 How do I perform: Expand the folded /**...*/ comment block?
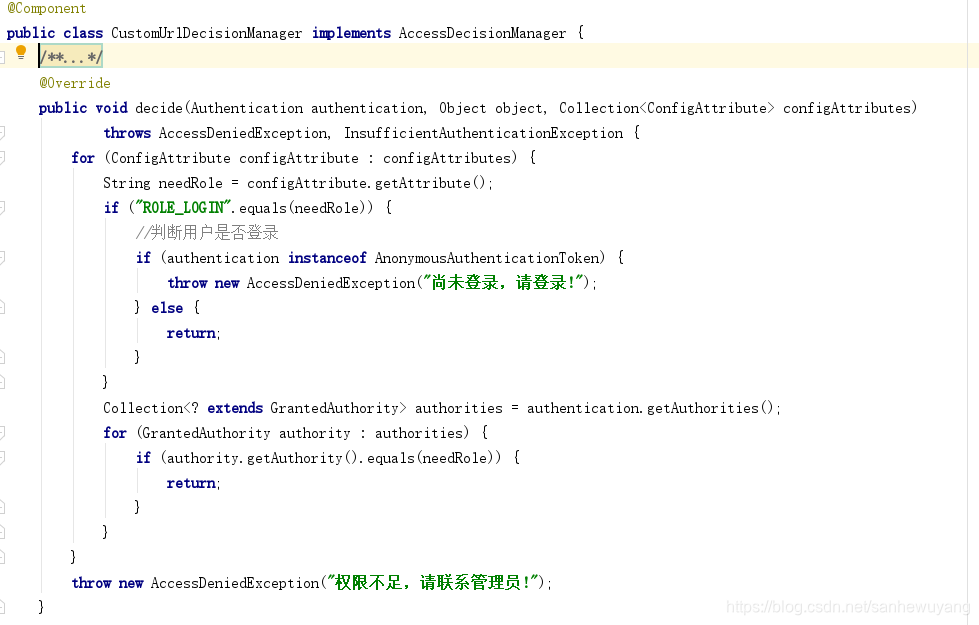click(71, 57)
